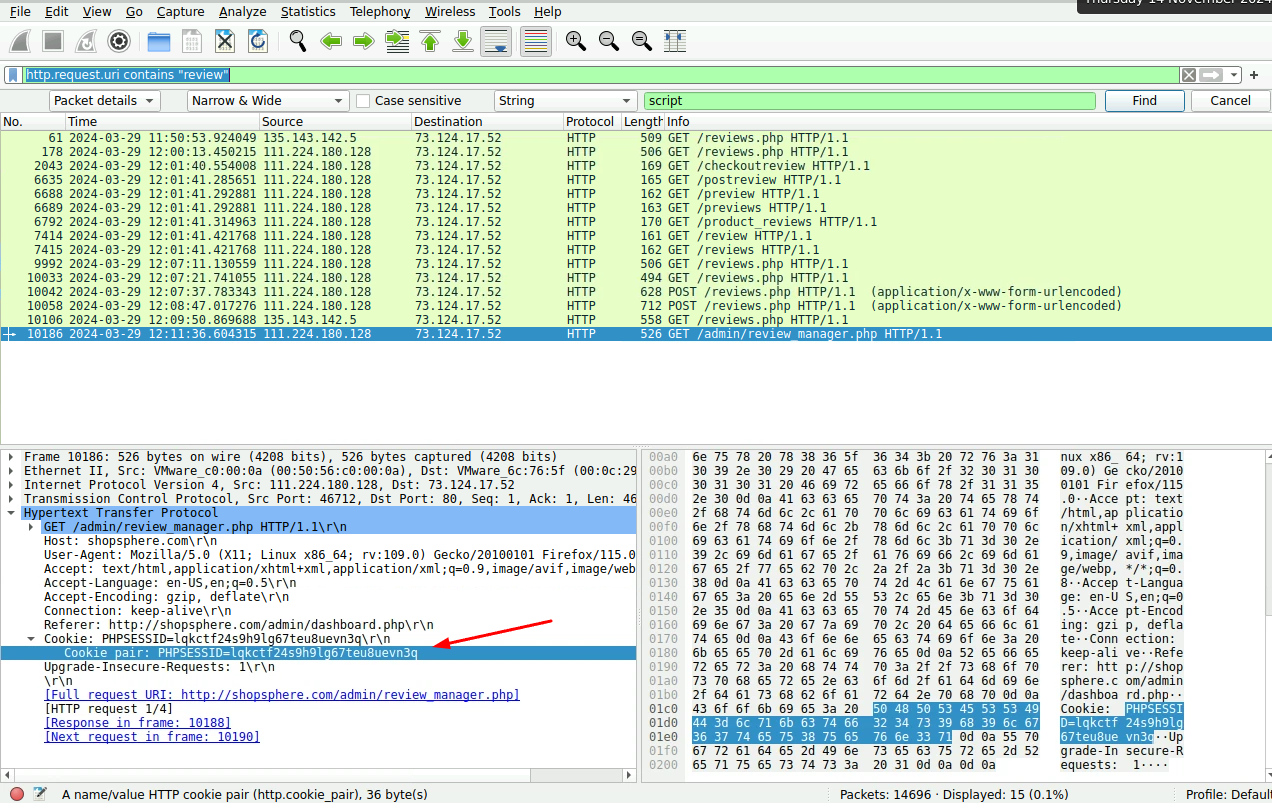Click the Find button

[x=1145, y=101]
